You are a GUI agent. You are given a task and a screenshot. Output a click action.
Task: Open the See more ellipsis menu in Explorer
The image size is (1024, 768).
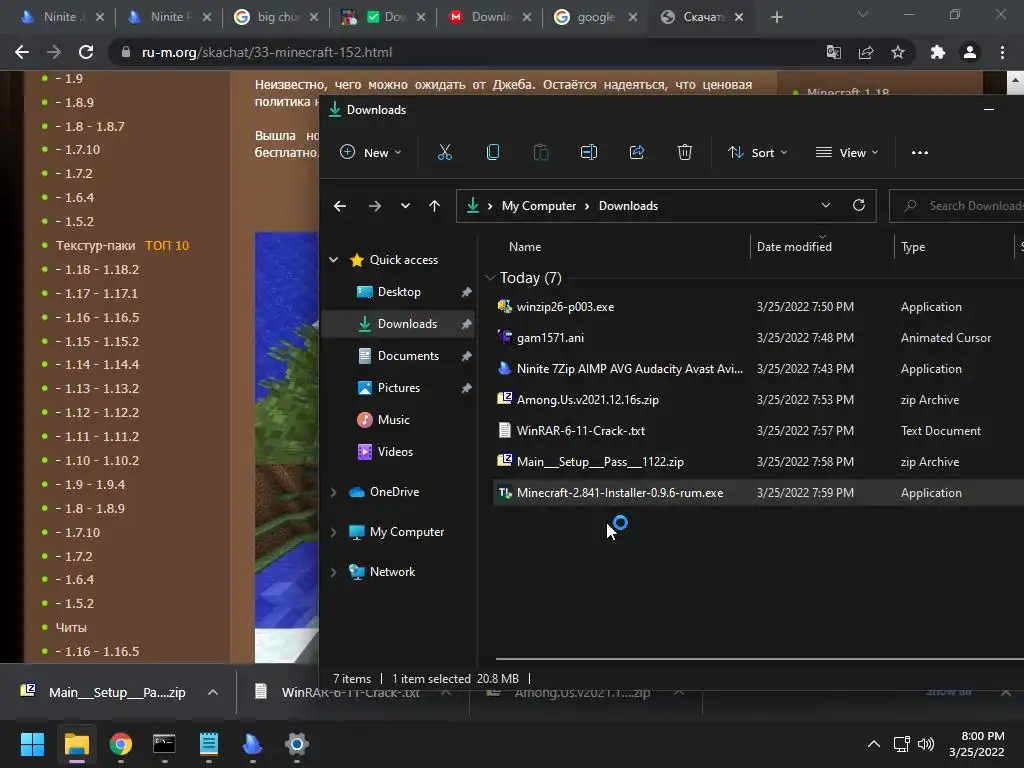coord(920,152)
